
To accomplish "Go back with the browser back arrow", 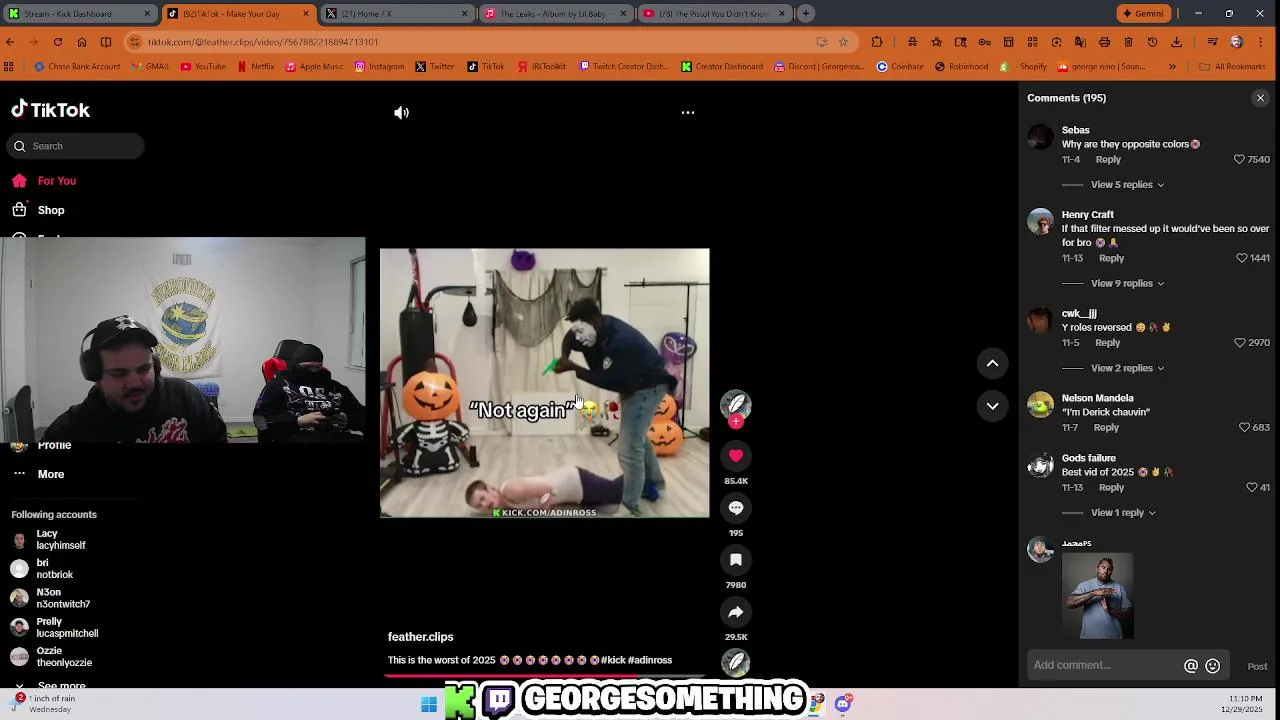I will coord(10,42).
